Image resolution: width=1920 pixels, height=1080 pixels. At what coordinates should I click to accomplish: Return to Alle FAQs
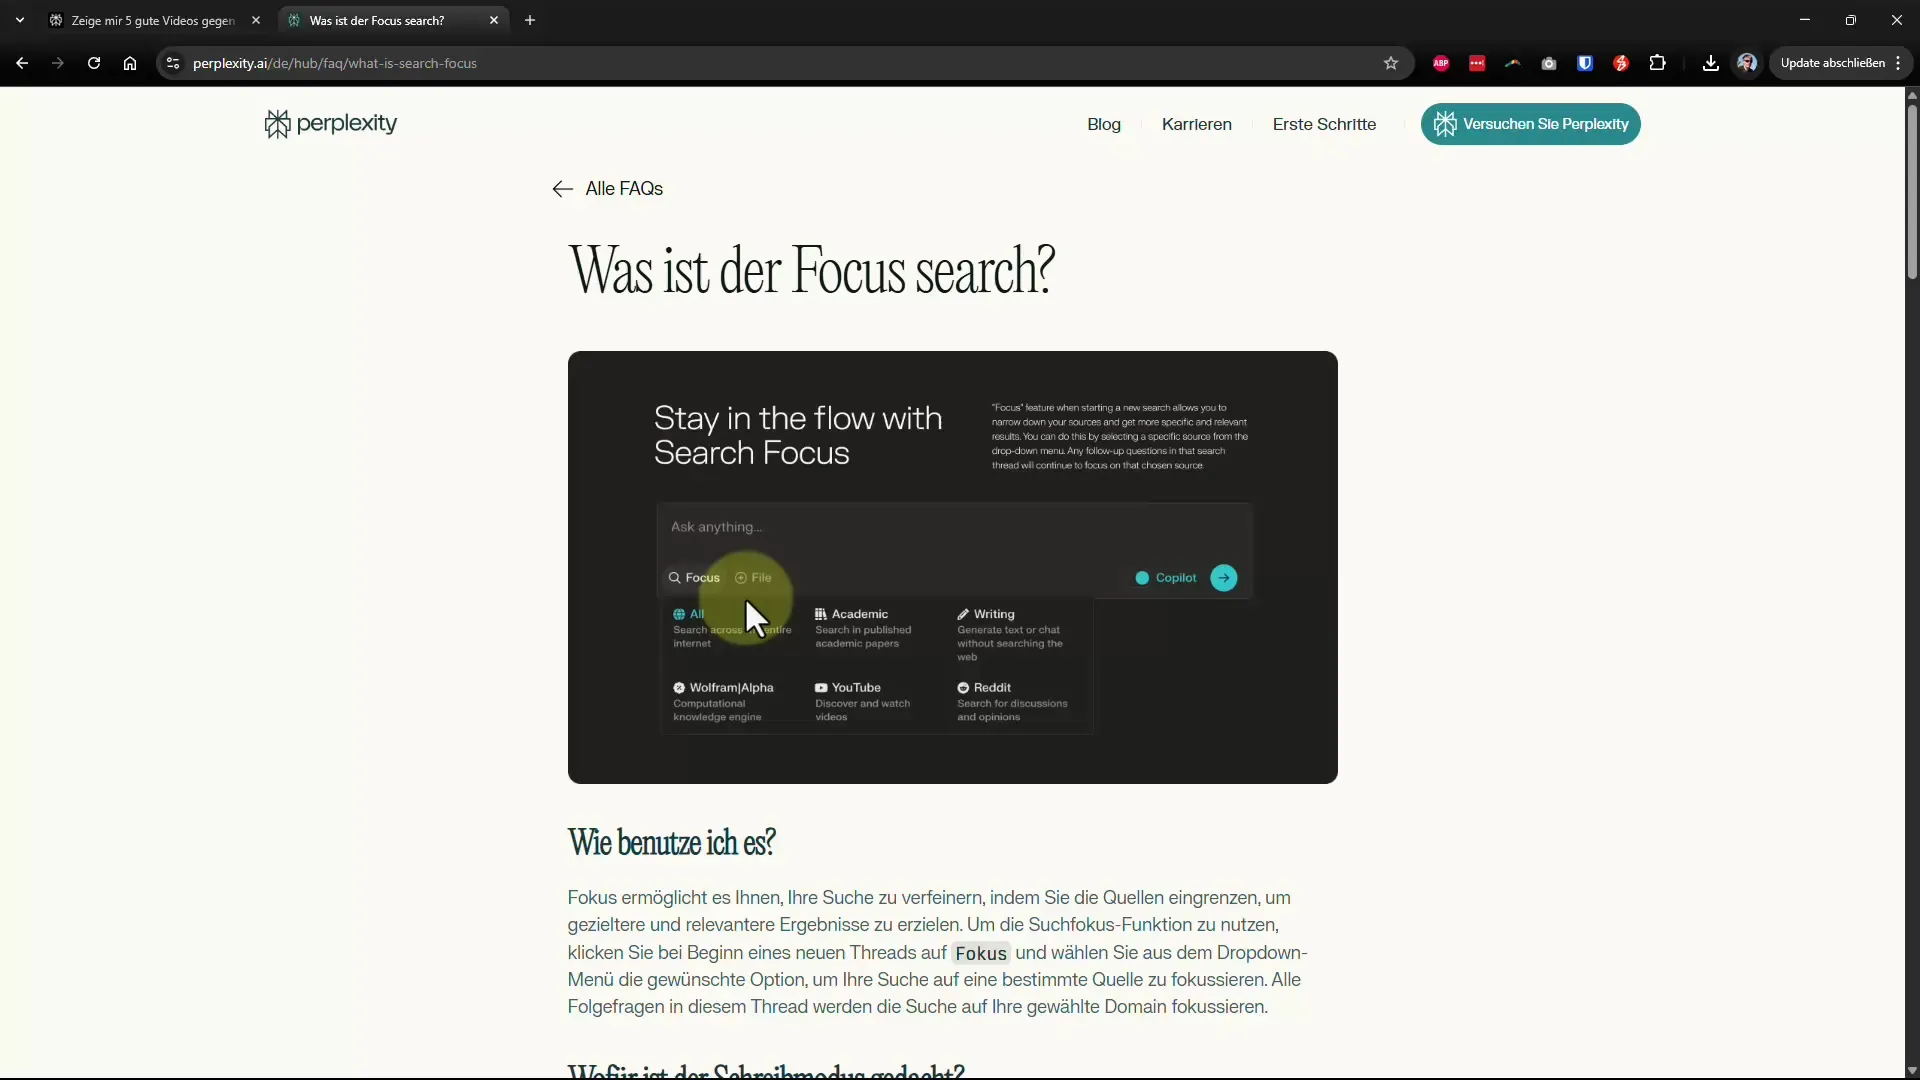click(x=607, y=188)
